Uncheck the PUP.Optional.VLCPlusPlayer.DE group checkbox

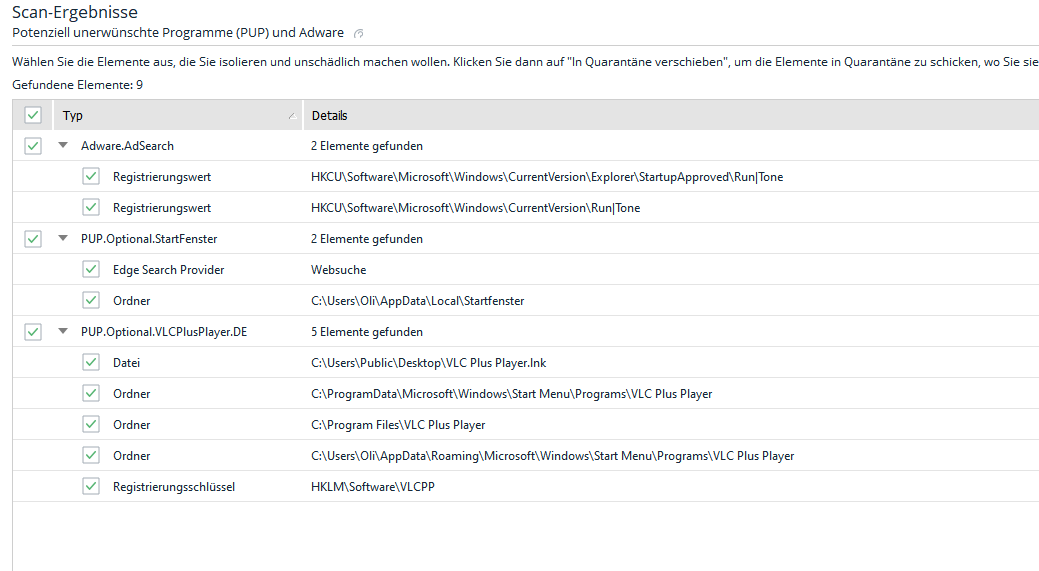pos(33,332)
